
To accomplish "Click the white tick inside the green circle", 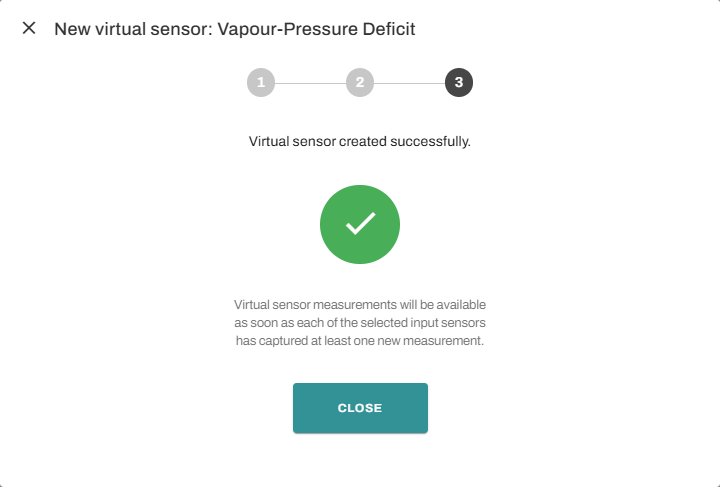I will 360,224.
